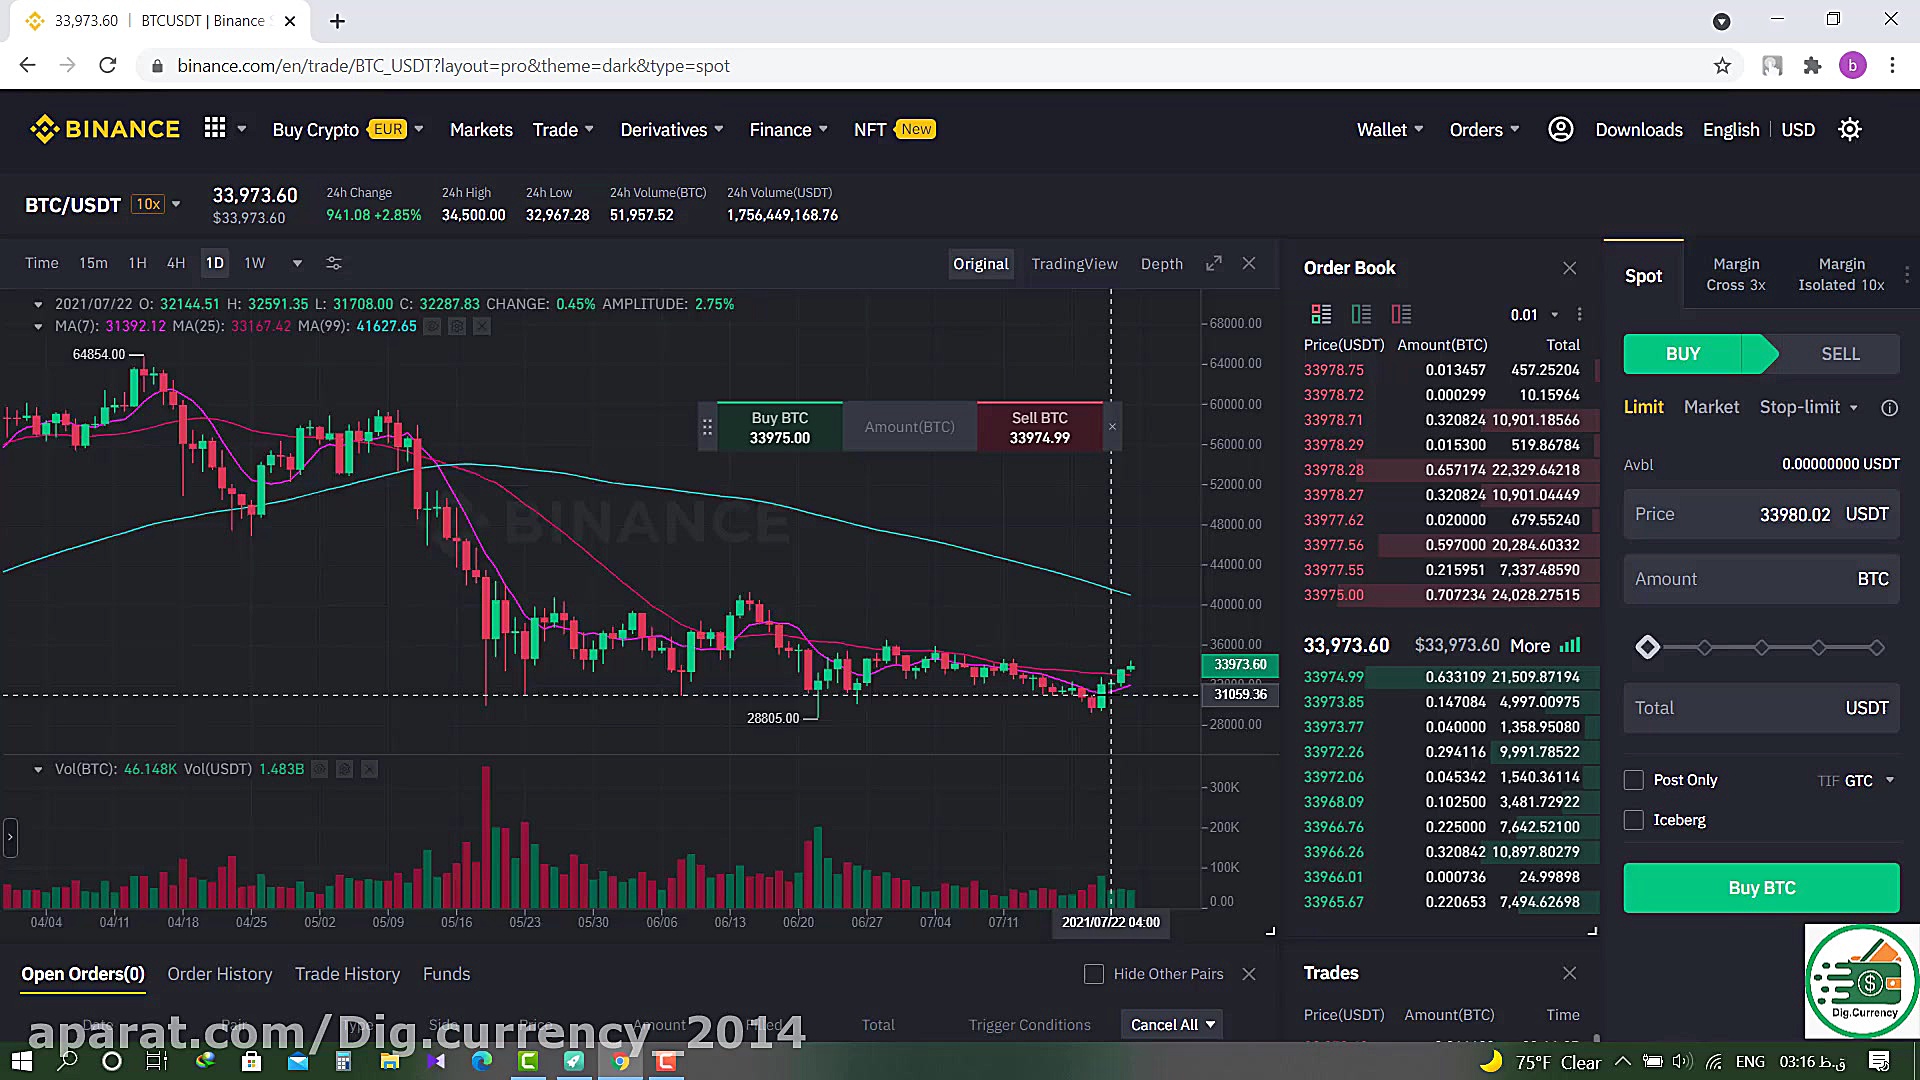1920x1080 pixels.
Task: Show buy orders only in order book
Action: tap(1361, 314)
